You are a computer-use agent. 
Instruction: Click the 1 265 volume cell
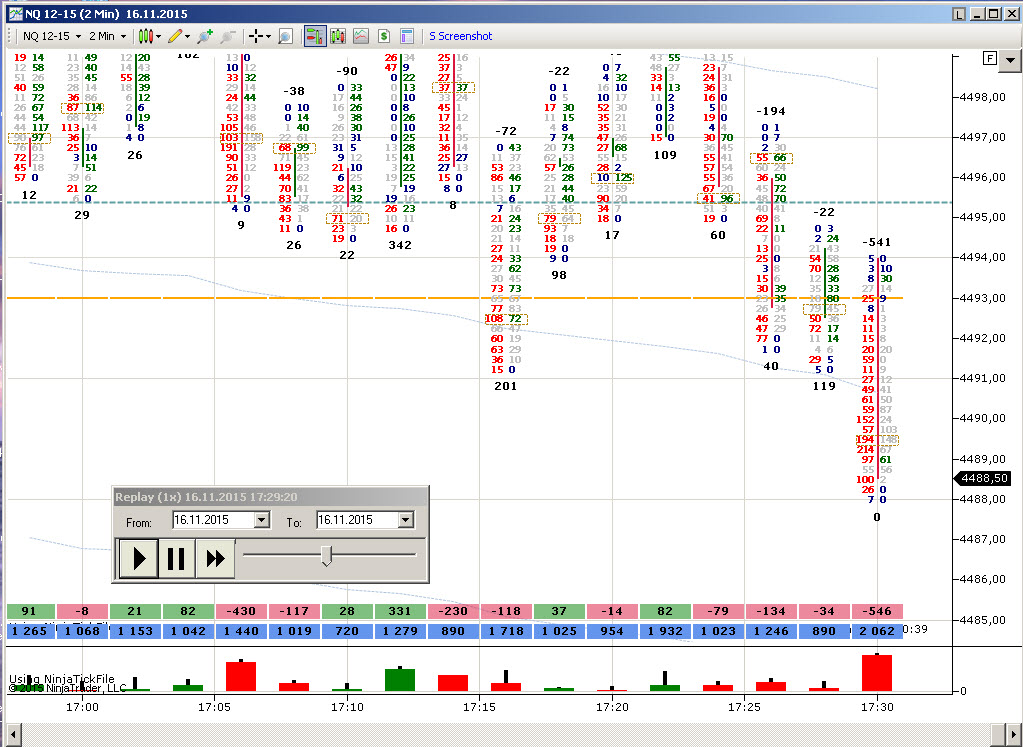click(29, 631)
